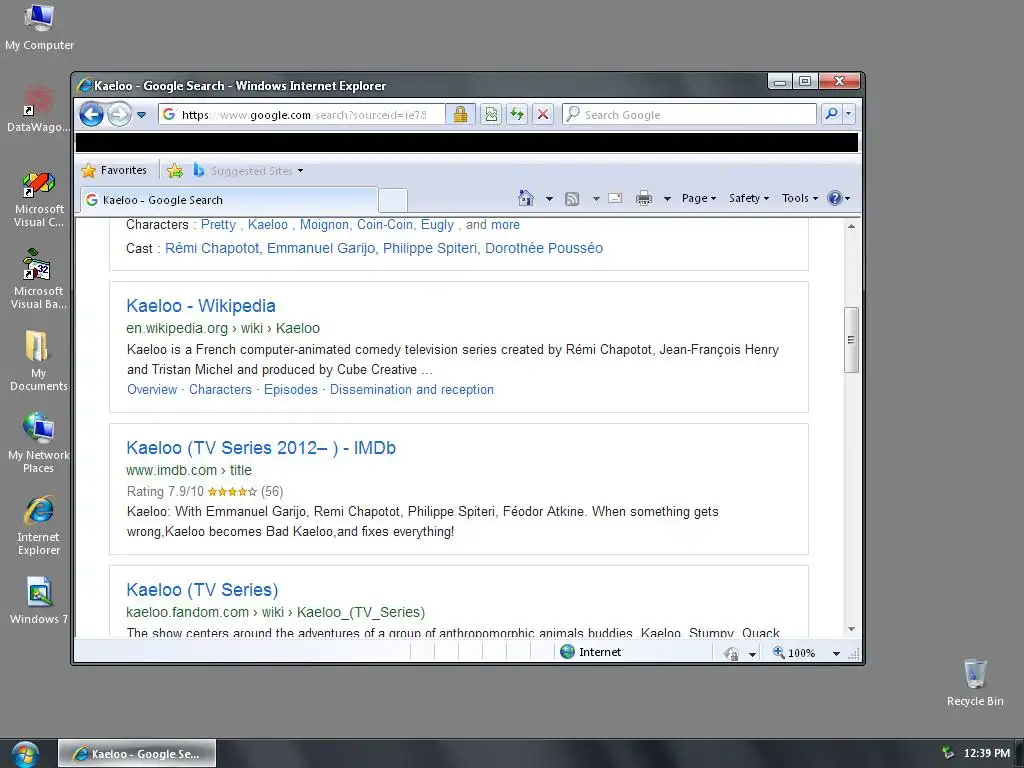The image size is (1024, 768).
Task: Click the Internet zone status indicator
Action: 591,652
